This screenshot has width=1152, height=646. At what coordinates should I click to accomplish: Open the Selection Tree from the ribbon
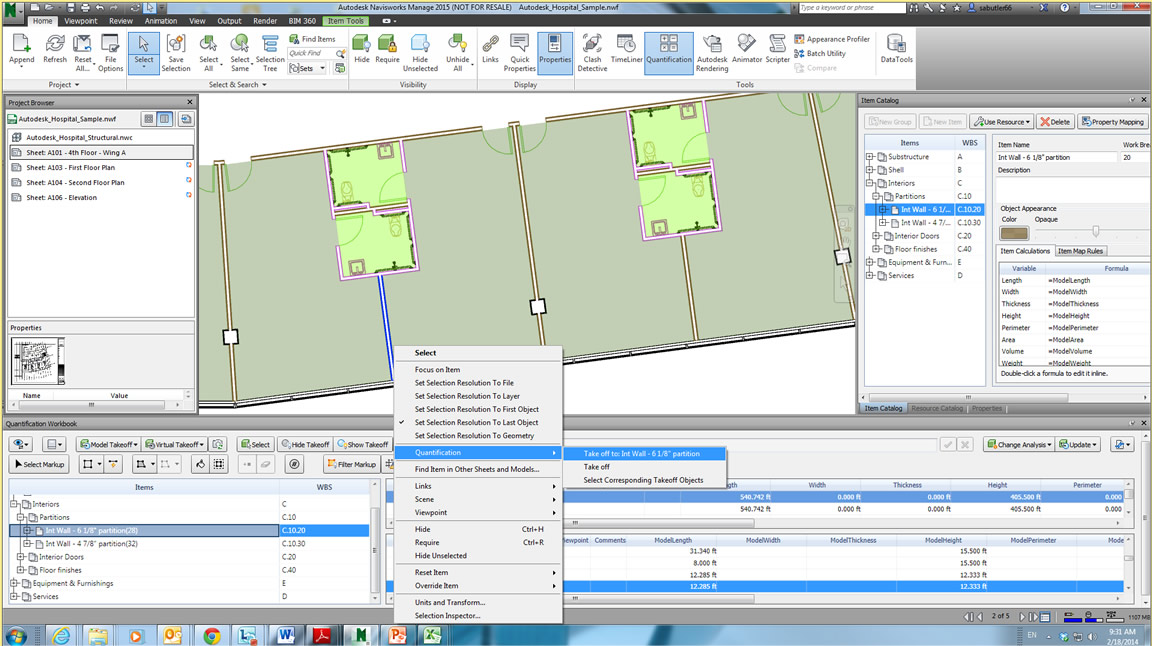click(x=270, y=53)
